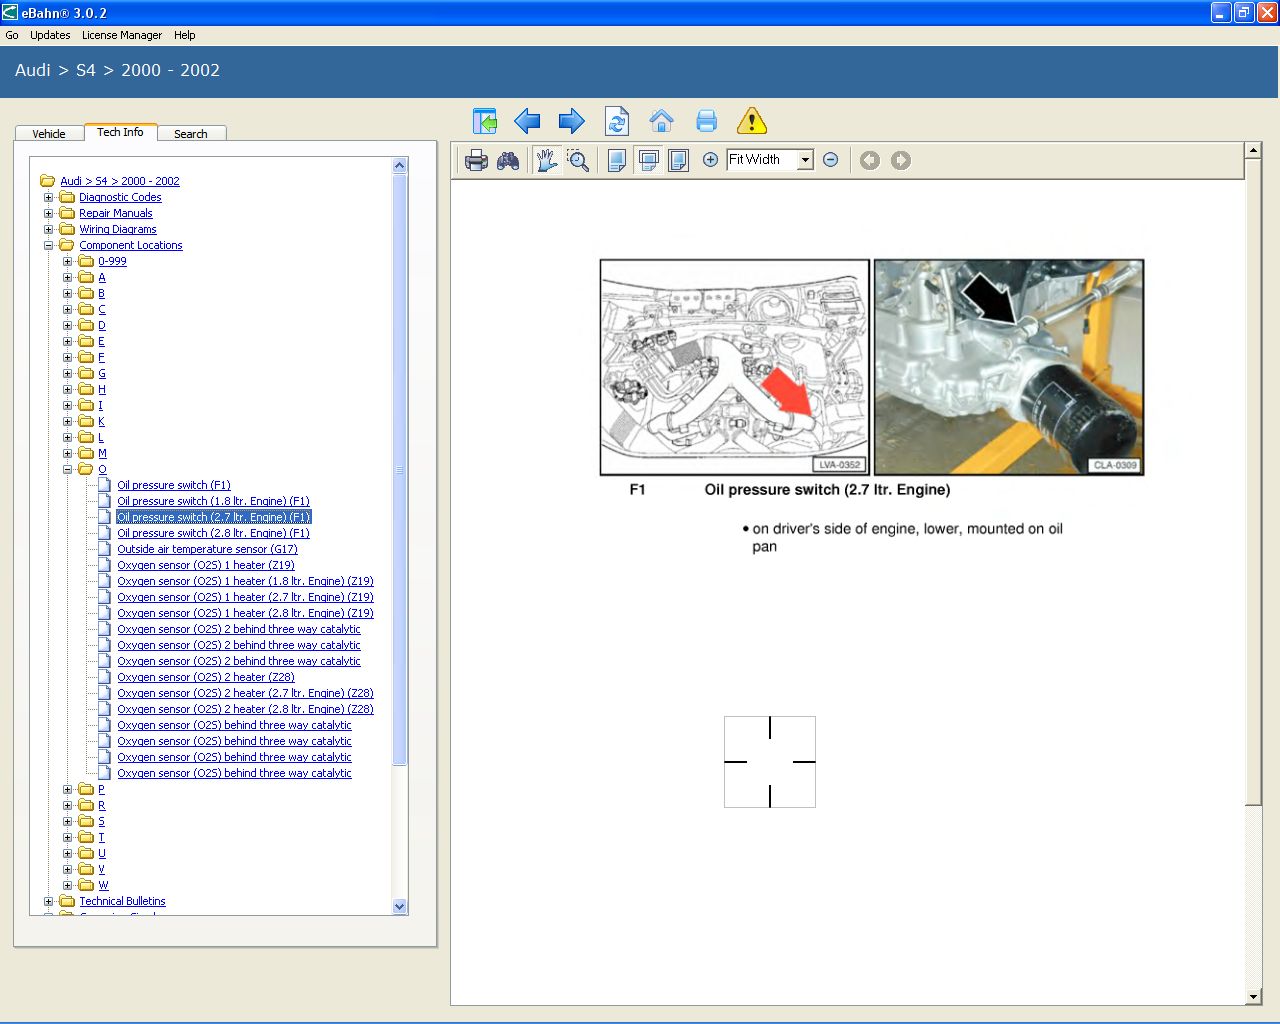This screenshot has width=1280, height=1024.
Task: Set full page fit view
Action: tap(678, 160)
